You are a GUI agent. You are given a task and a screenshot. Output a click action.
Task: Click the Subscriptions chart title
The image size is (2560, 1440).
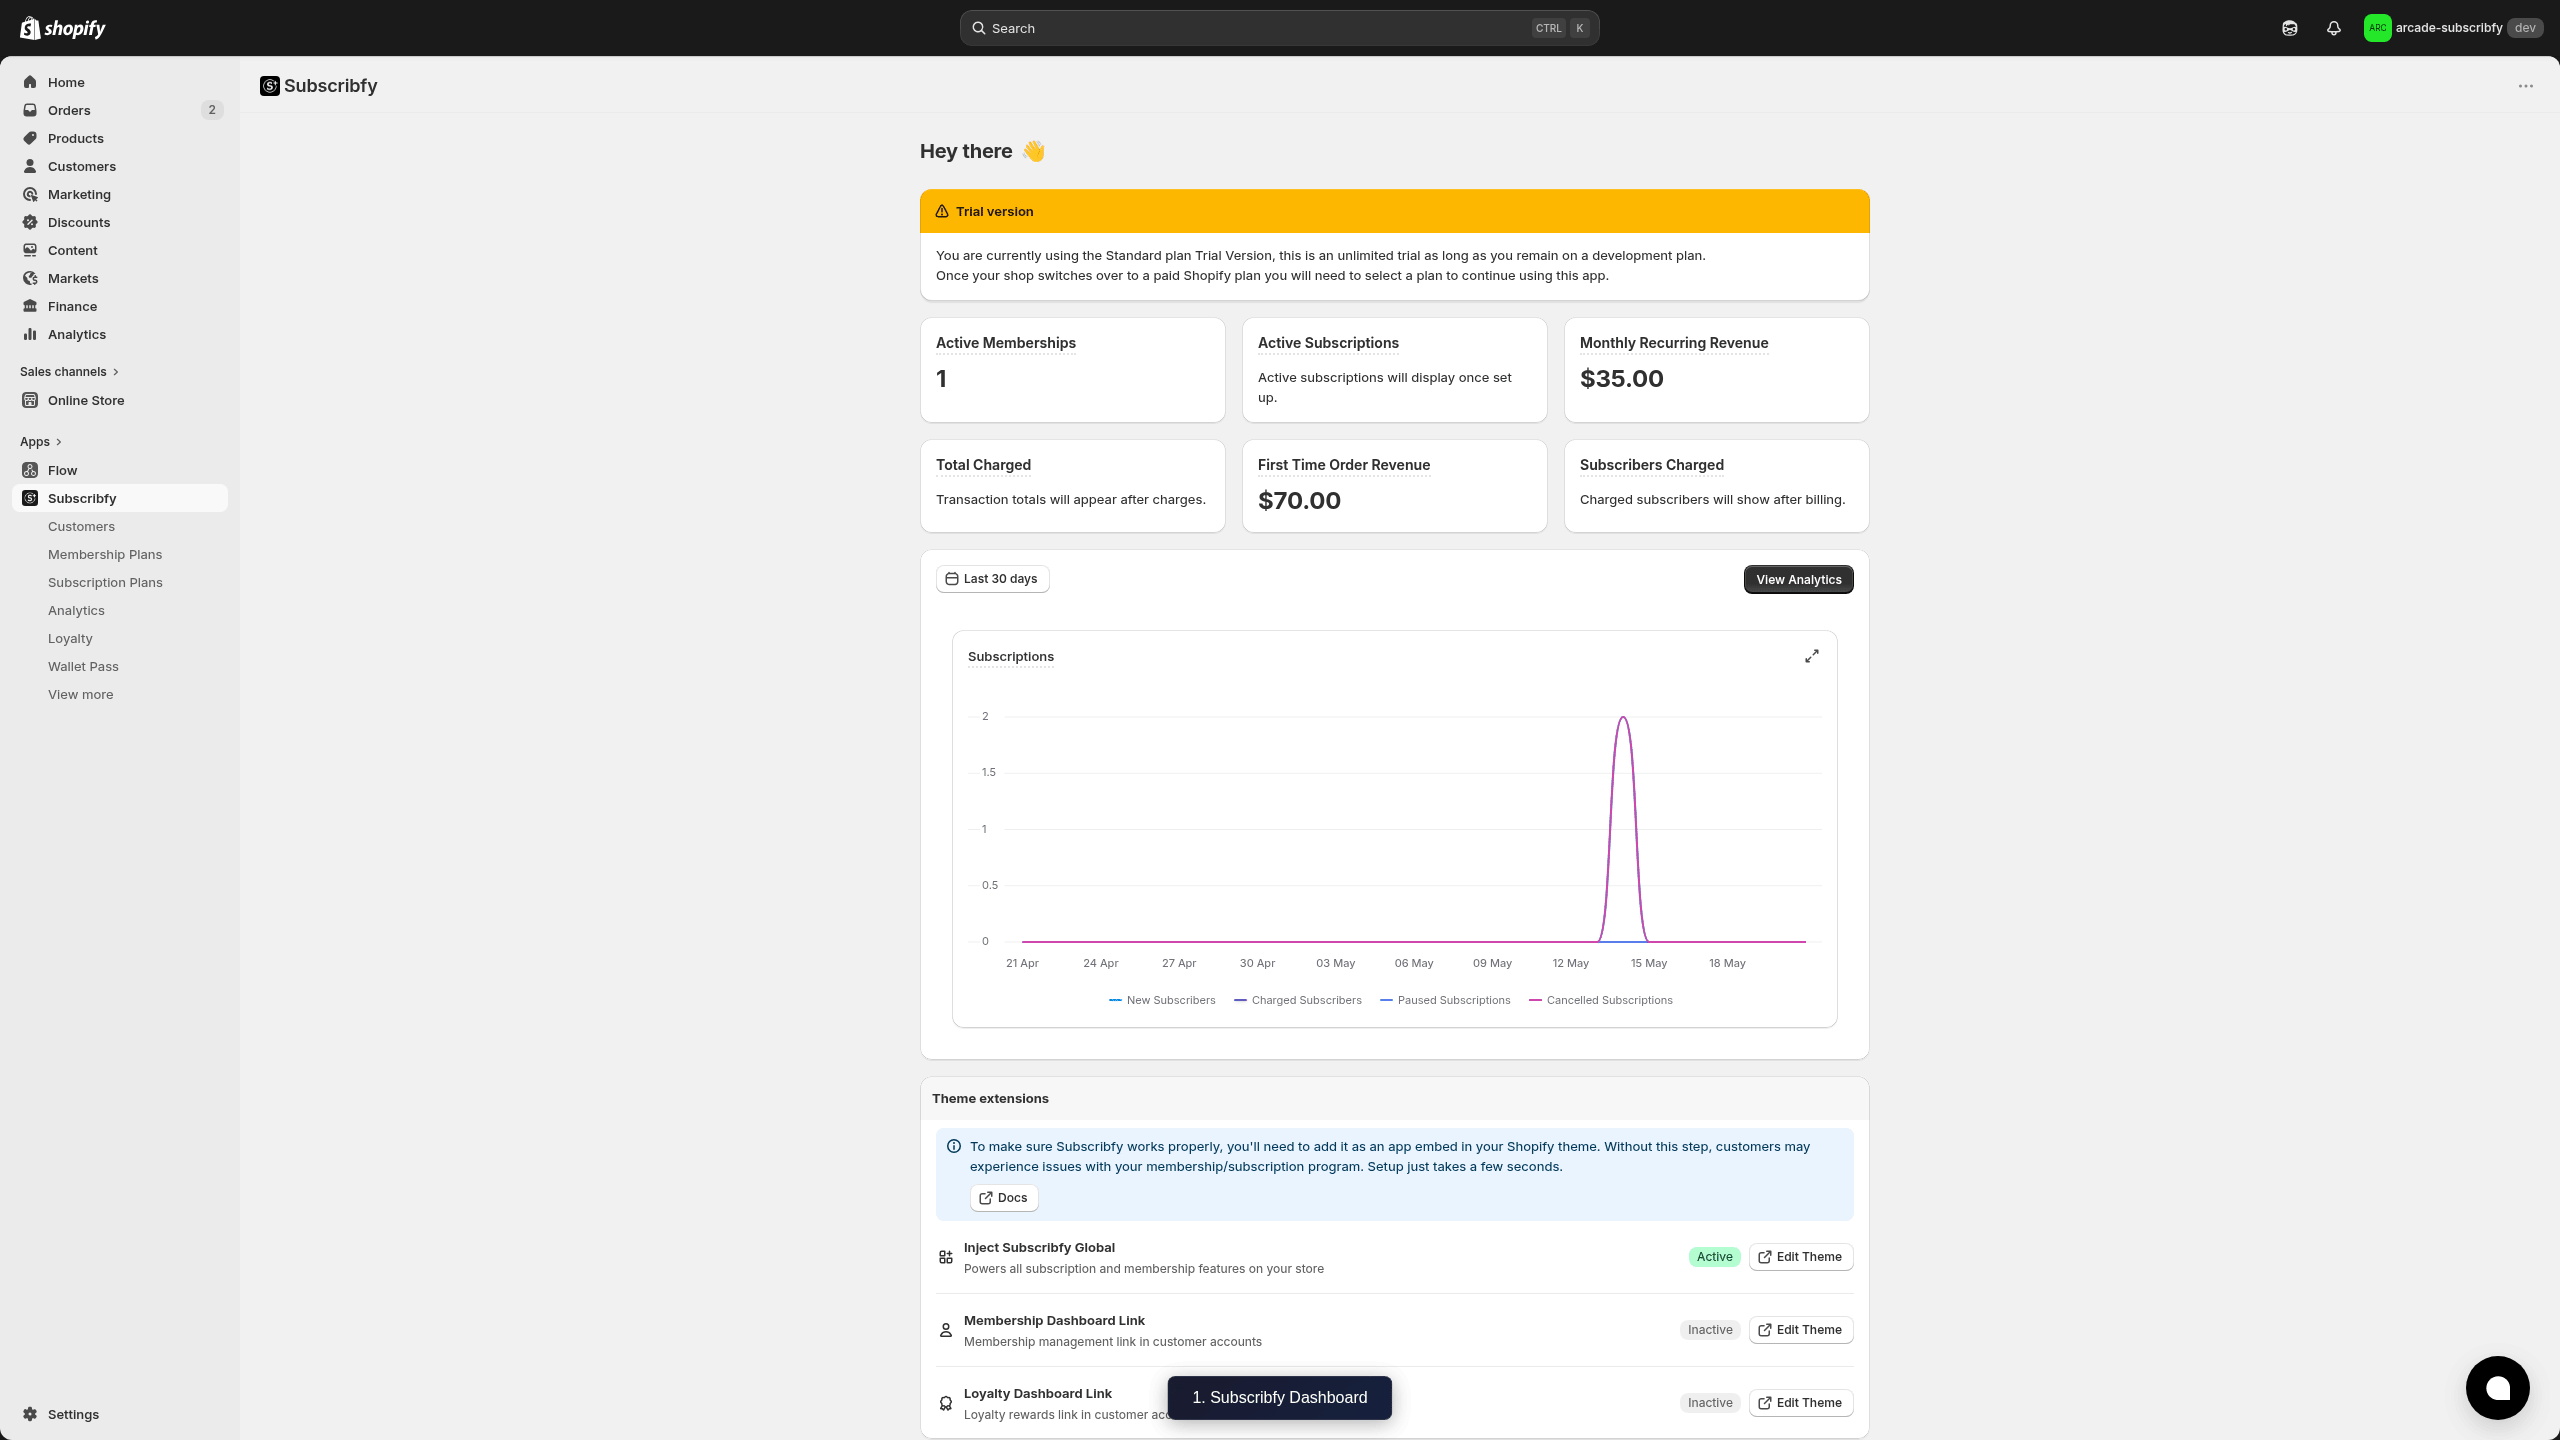(1011, 657)
